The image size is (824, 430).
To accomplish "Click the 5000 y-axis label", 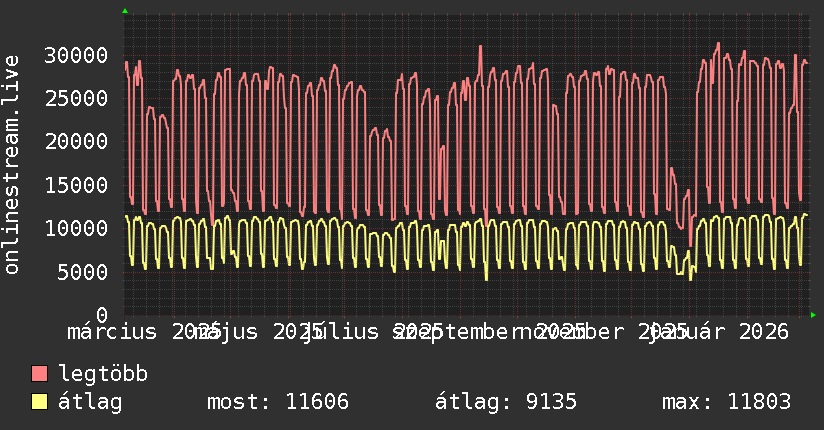I will [83, 272].
